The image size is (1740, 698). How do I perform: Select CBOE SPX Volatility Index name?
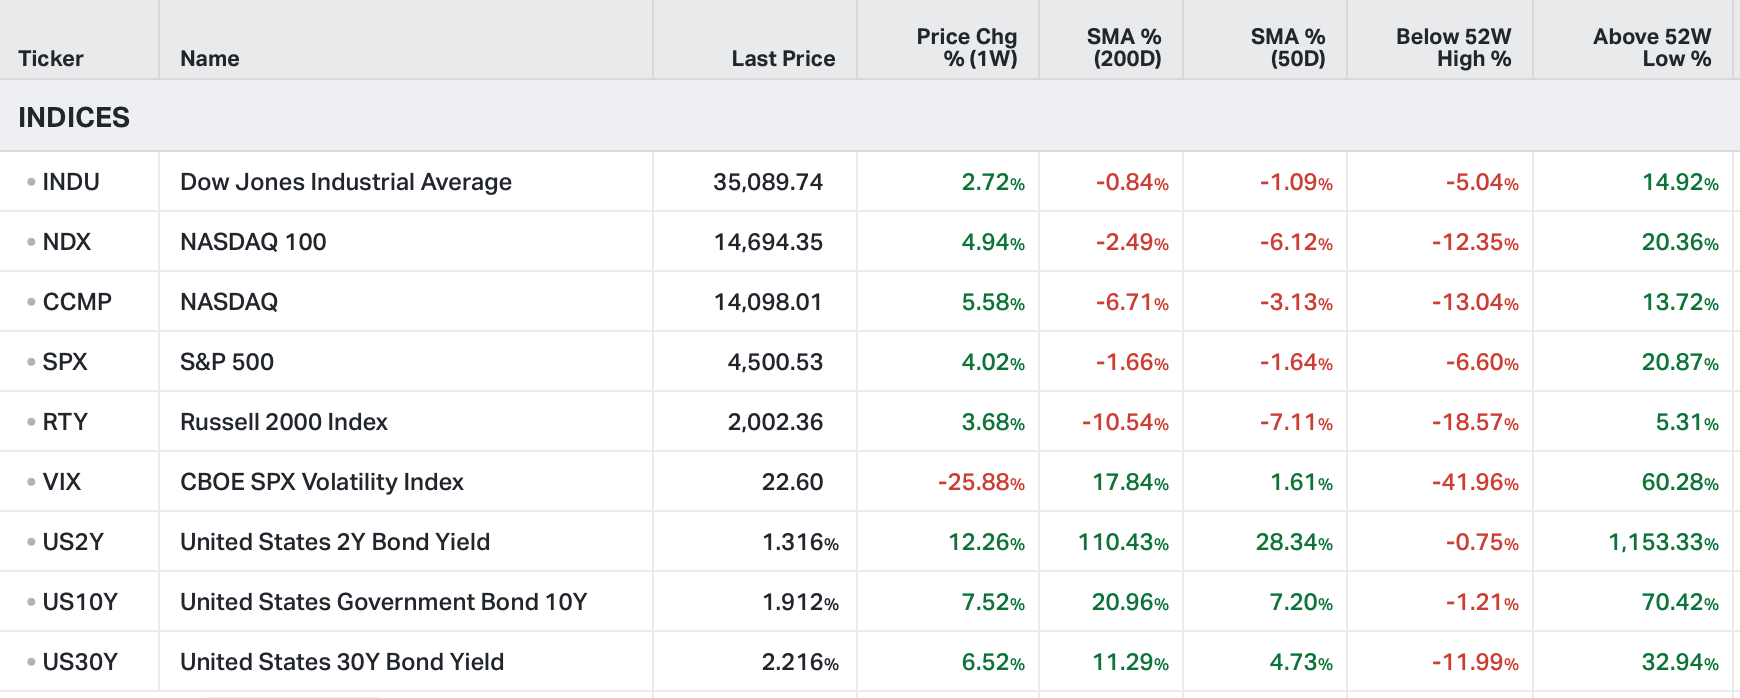tap(322, 482)
